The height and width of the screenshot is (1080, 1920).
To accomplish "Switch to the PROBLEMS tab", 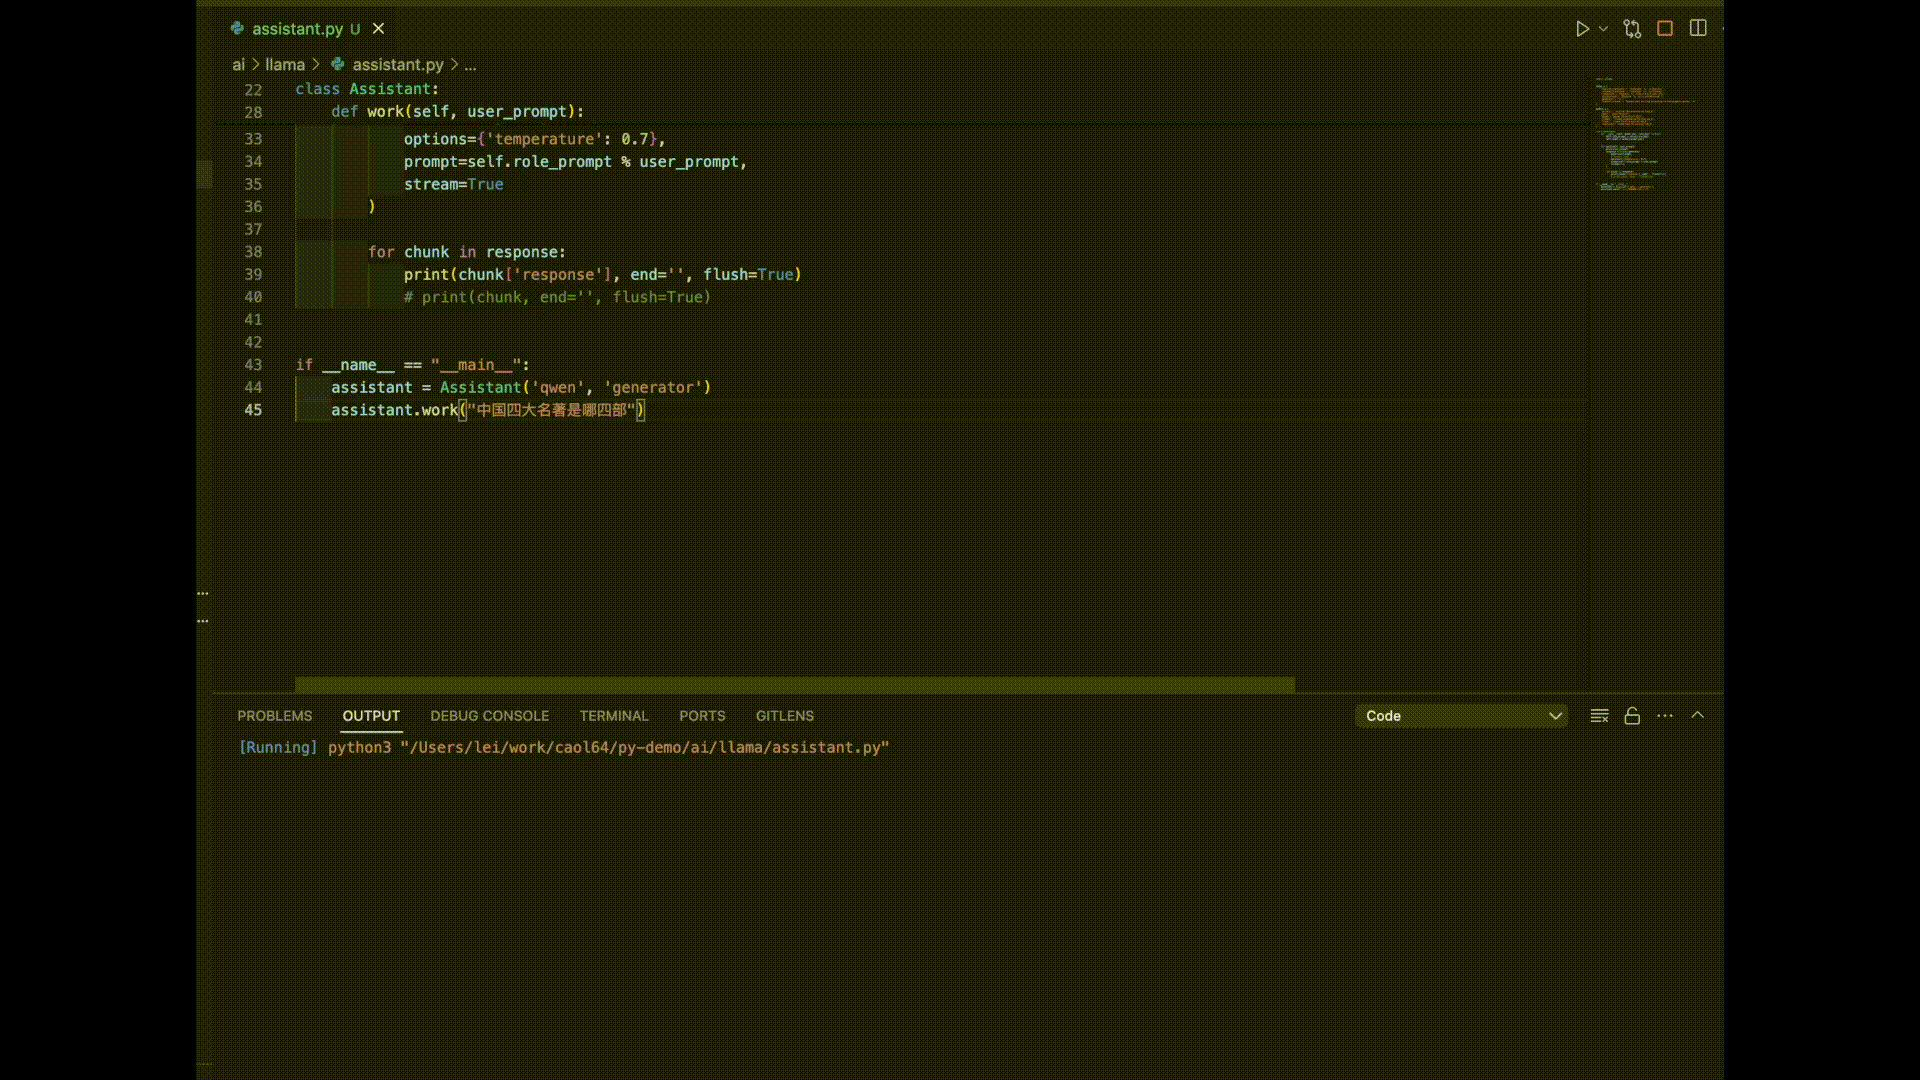I will click(274, 716).
